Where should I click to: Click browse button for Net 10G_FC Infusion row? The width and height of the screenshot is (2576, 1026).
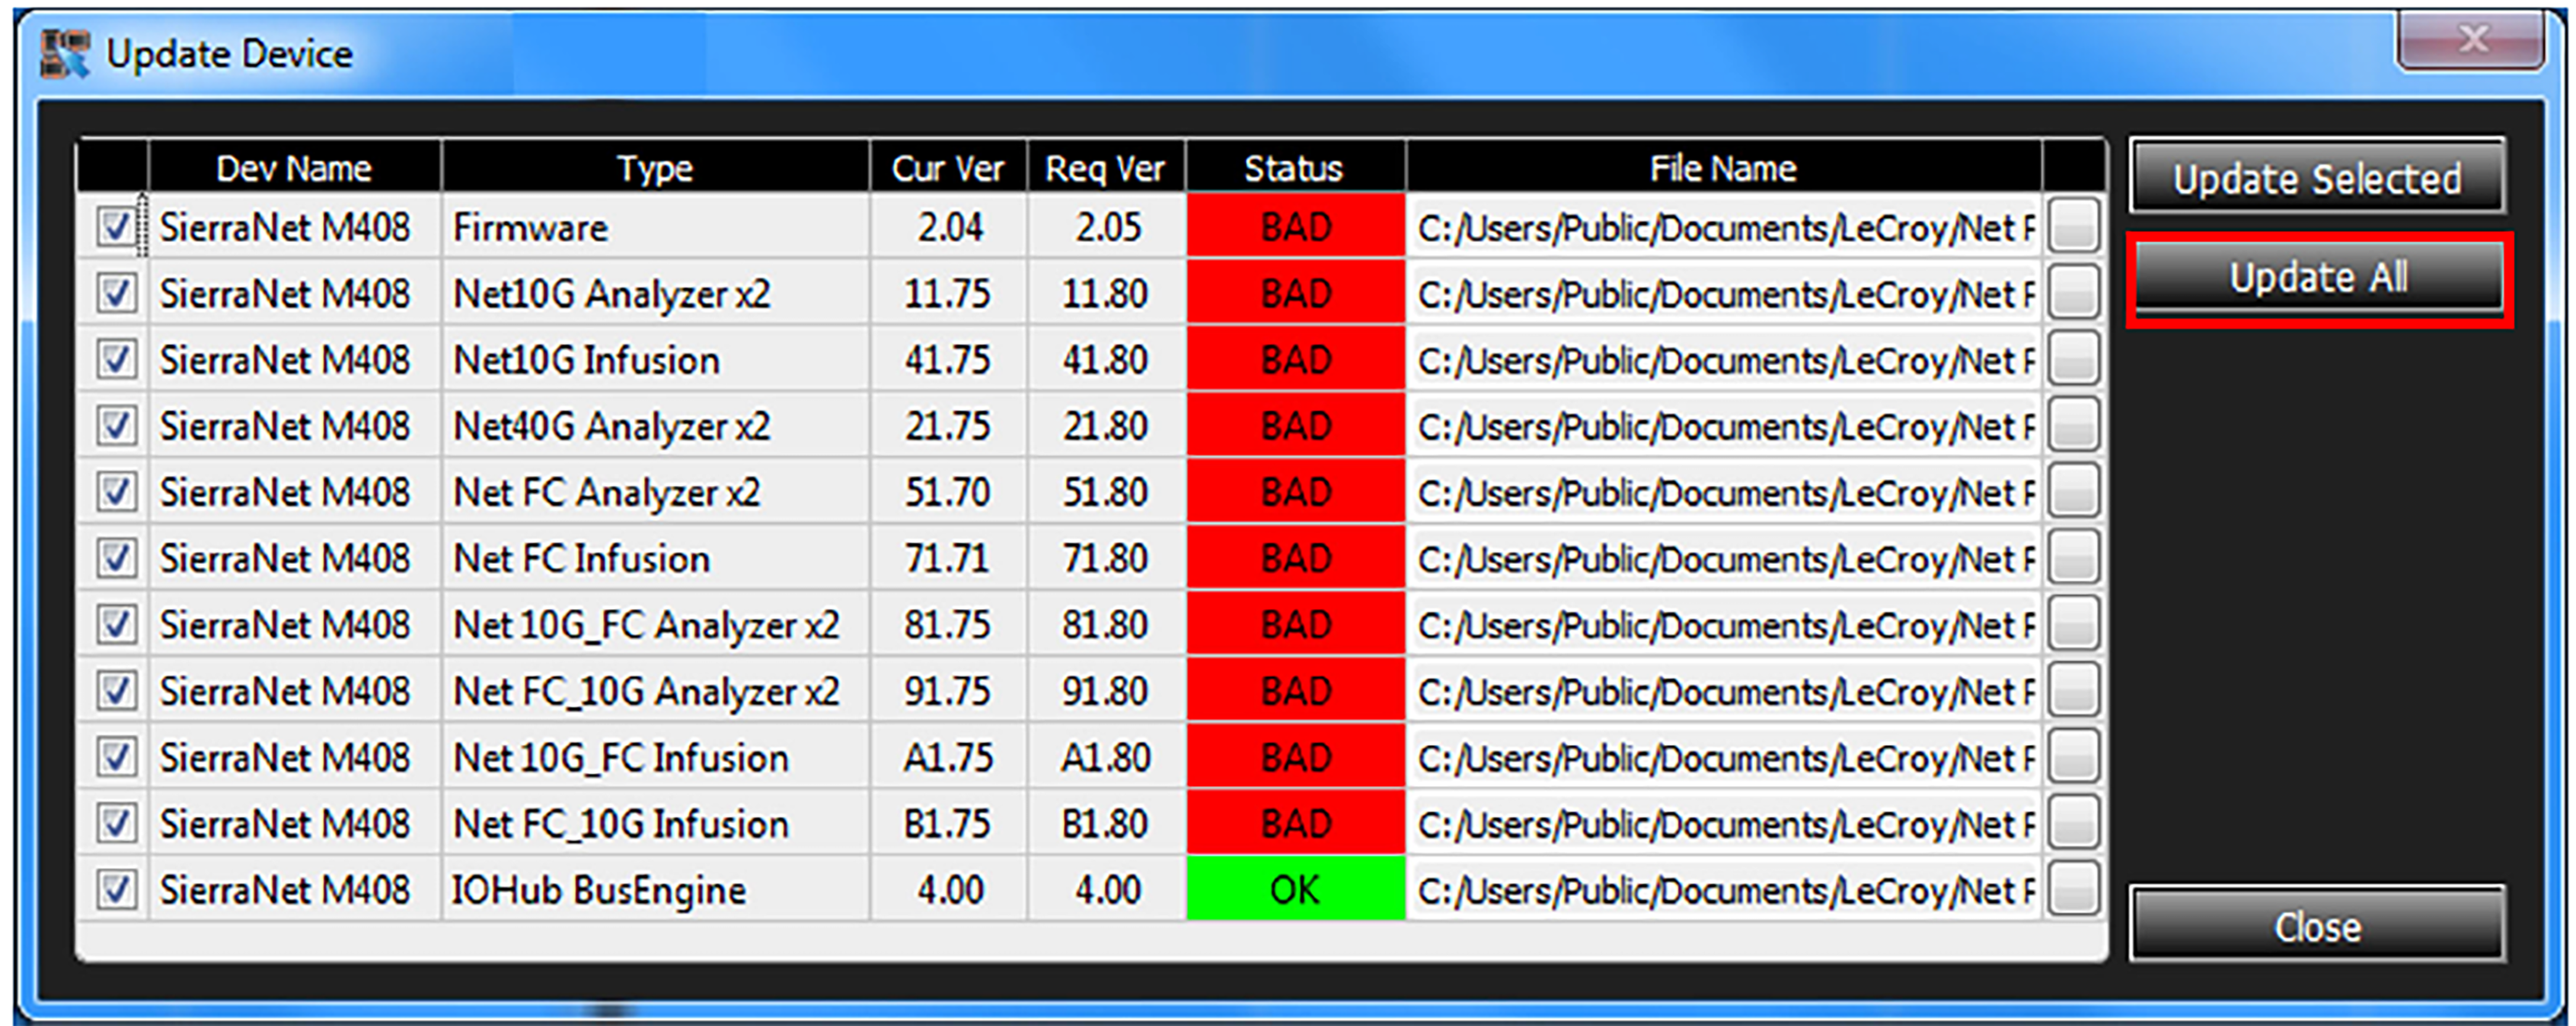click(x=2073, y=756)
